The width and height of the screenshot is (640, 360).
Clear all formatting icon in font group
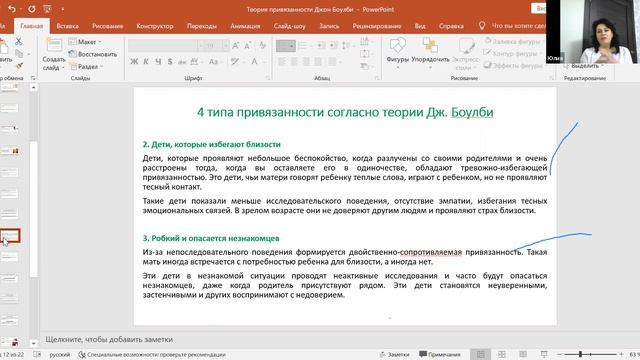tap(262, 46)
